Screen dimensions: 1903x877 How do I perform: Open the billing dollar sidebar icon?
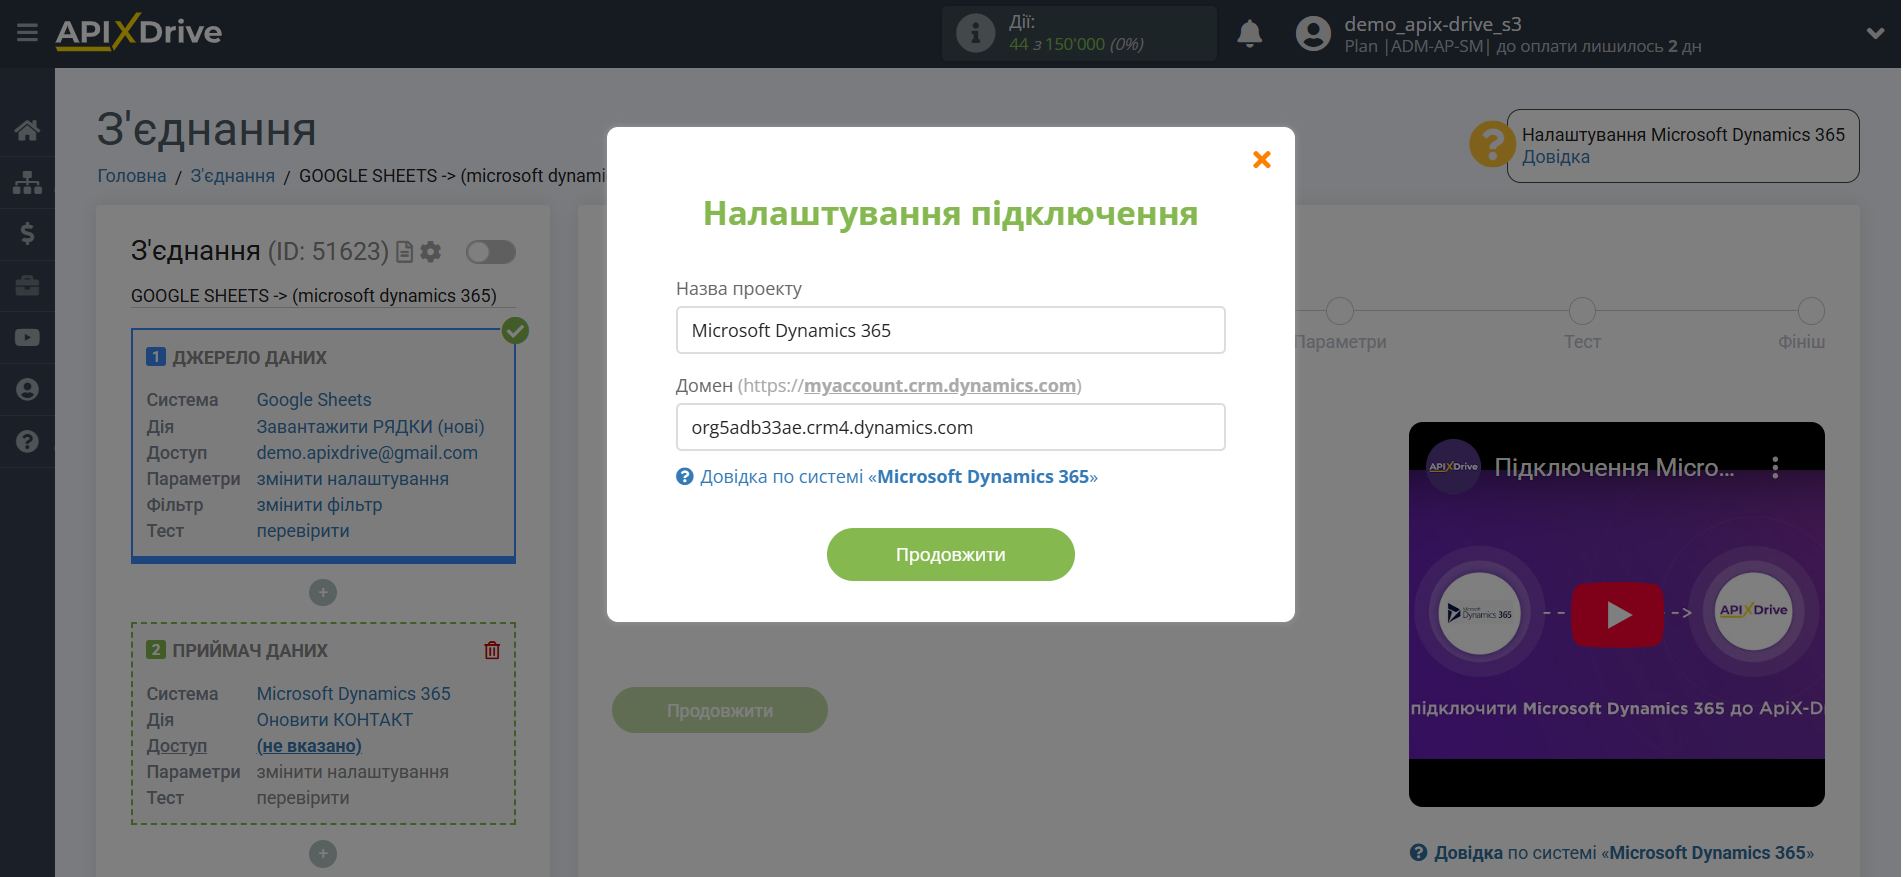coord(27,234)
